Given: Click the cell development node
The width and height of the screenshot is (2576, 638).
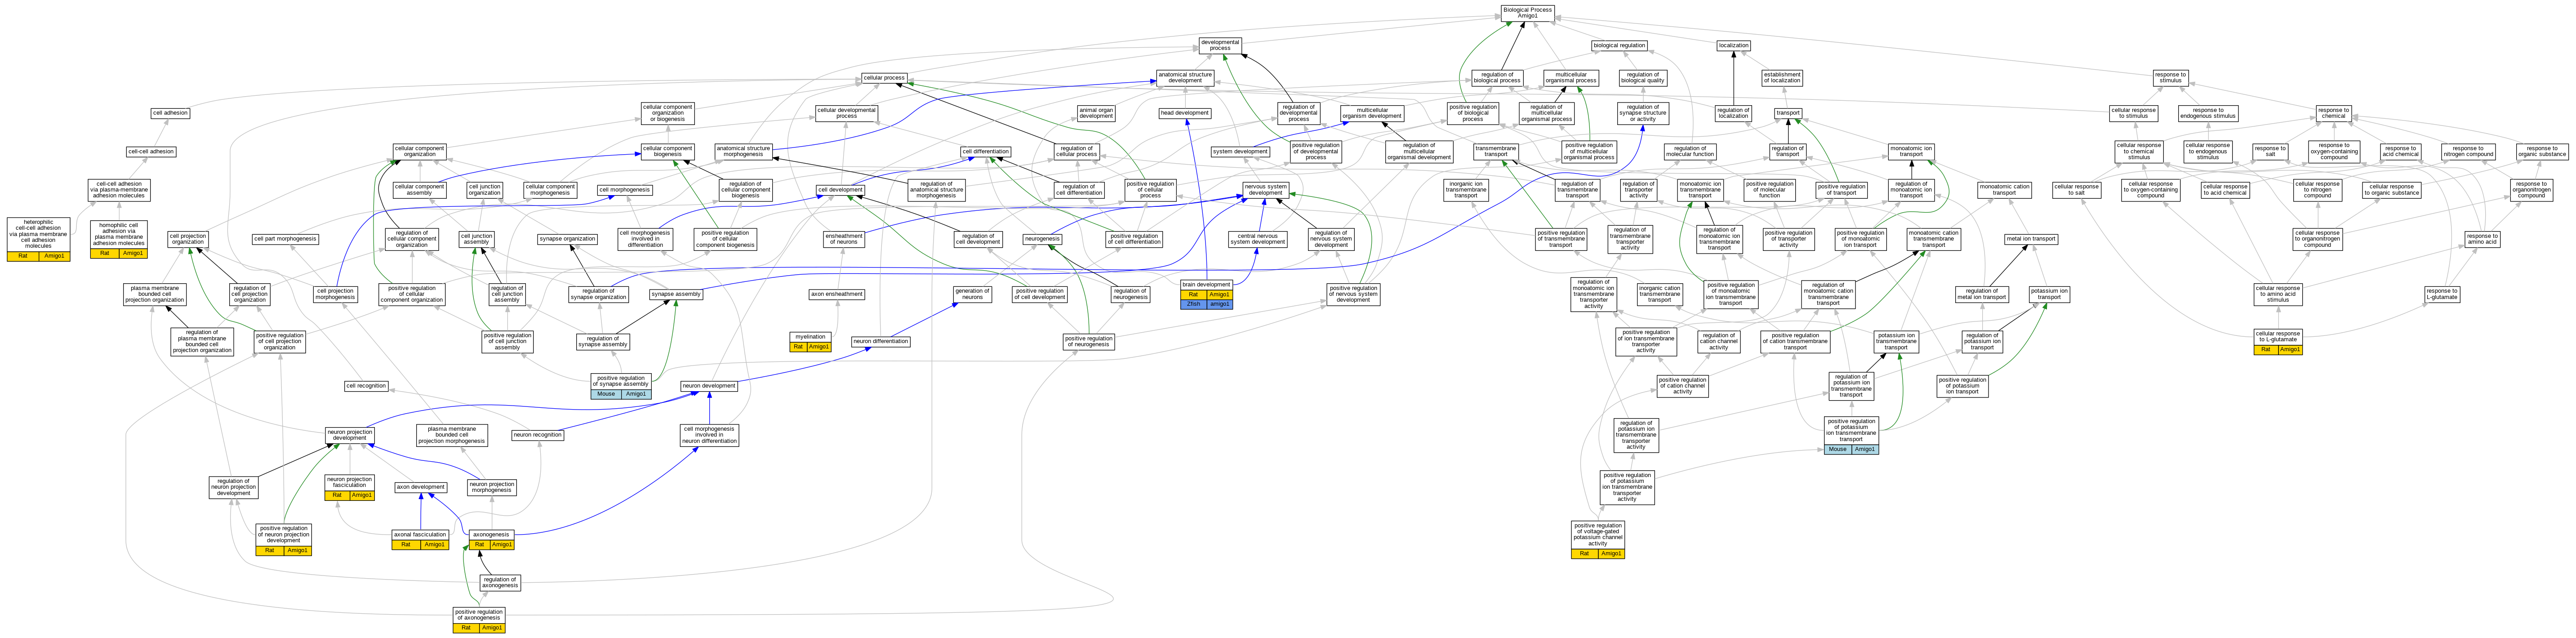Looking at the screenshot, I should pyautogui.click(x=840, y=190).
